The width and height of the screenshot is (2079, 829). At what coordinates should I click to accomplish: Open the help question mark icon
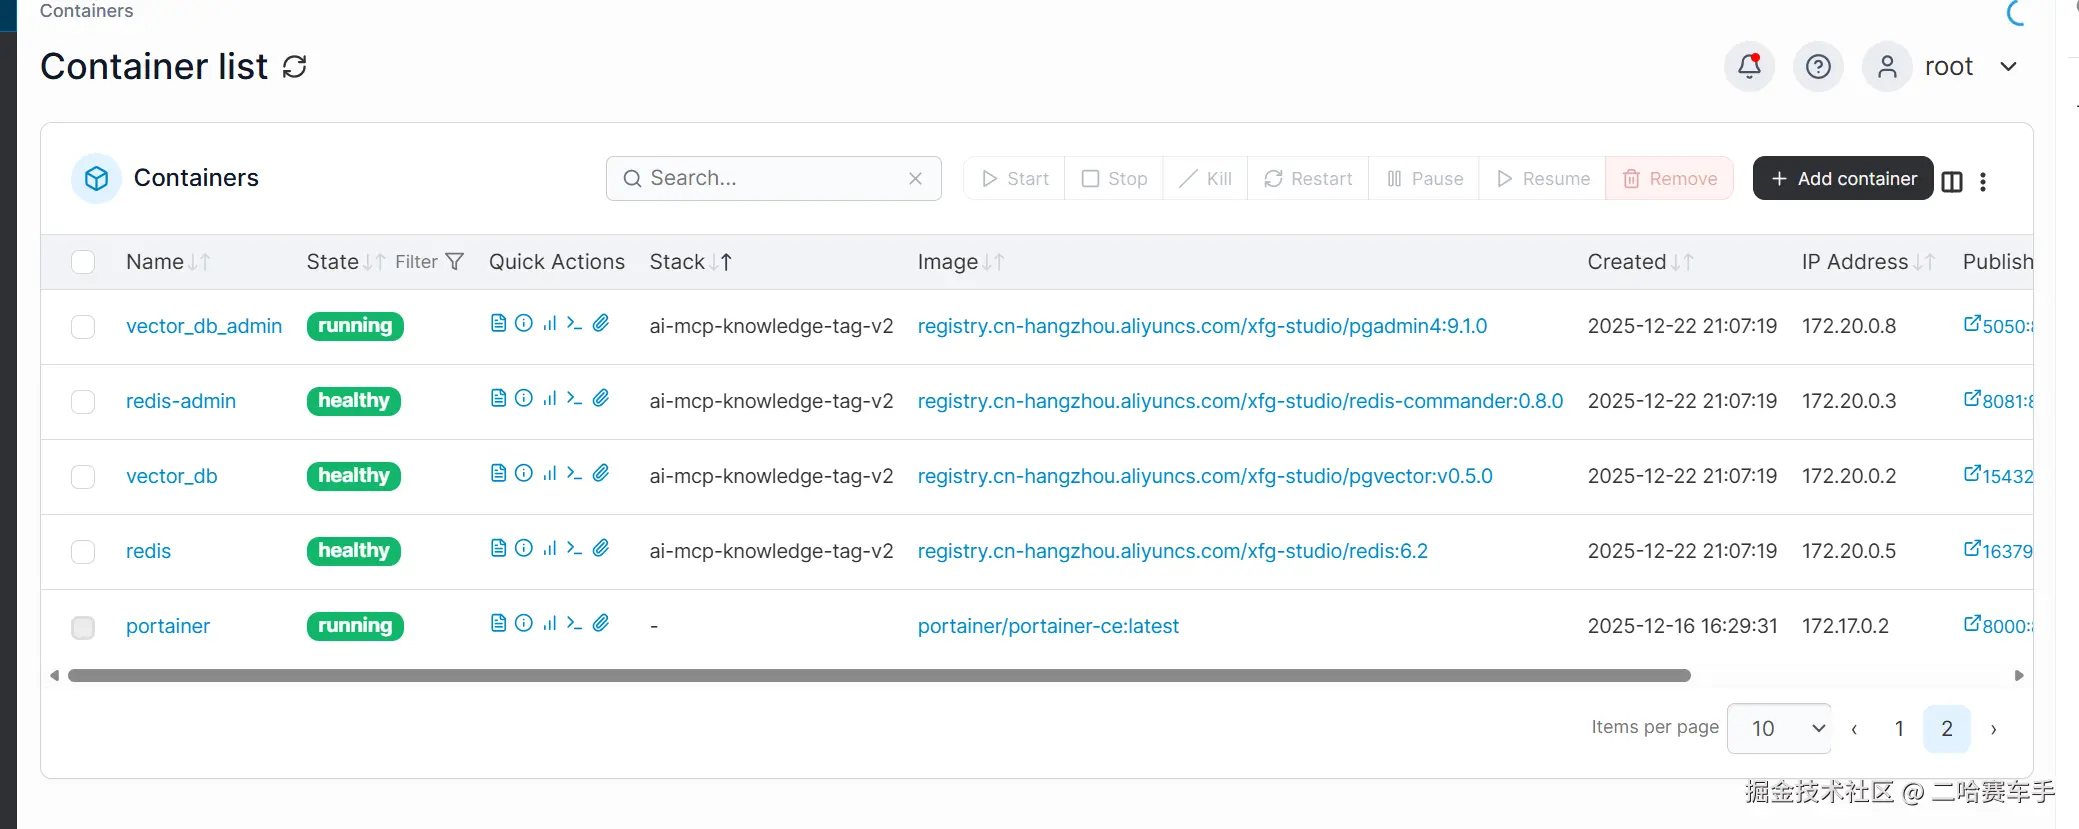[1818, 67]
